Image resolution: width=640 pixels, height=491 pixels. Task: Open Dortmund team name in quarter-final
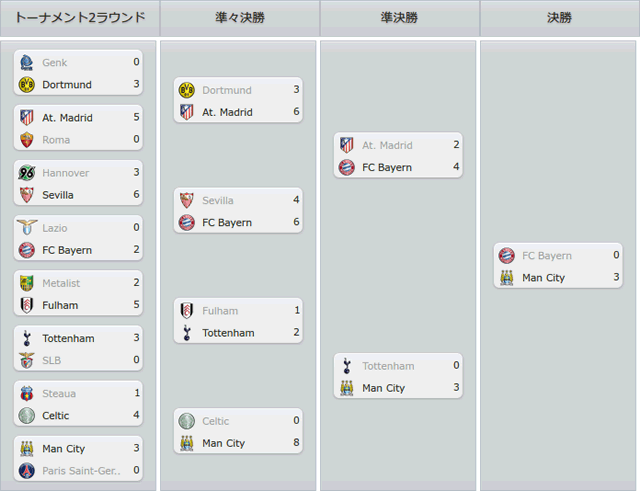point(227,90)
